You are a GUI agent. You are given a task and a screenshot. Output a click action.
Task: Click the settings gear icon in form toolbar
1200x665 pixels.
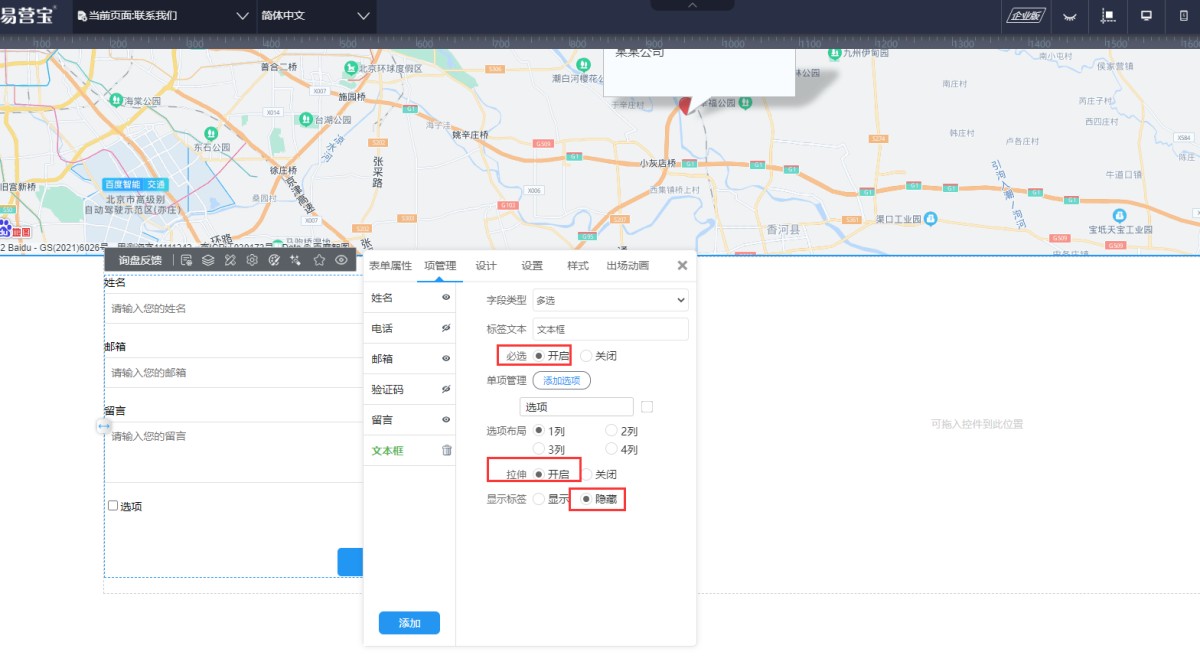coord(252,260)
